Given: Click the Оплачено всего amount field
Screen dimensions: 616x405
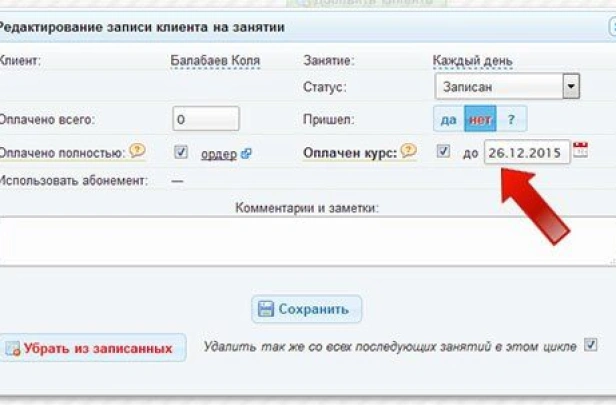Looking at the screenshot, I should point(205,119).
